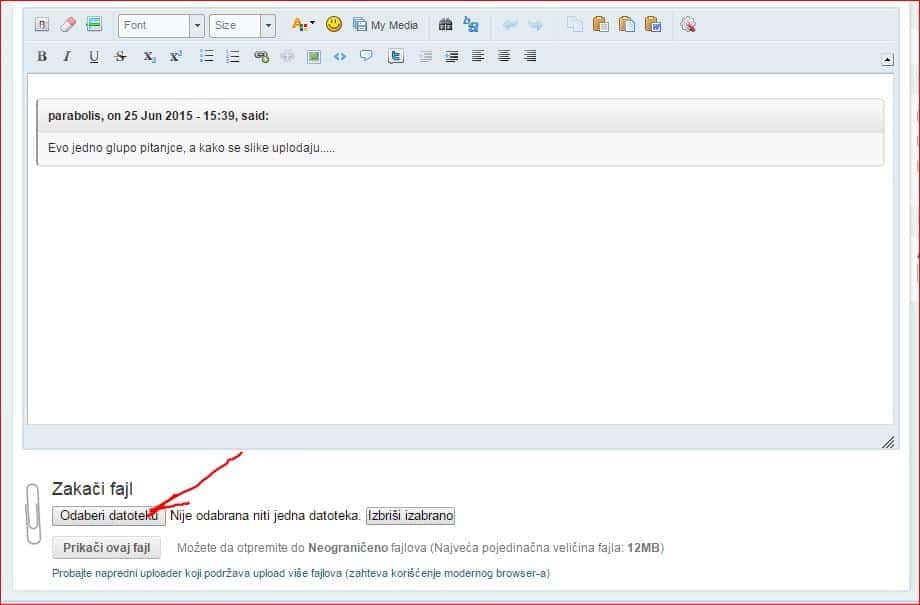This screenshot has height=605, width=920.
Task: Click the code brackets icon
Action: (x=340, y=56)
